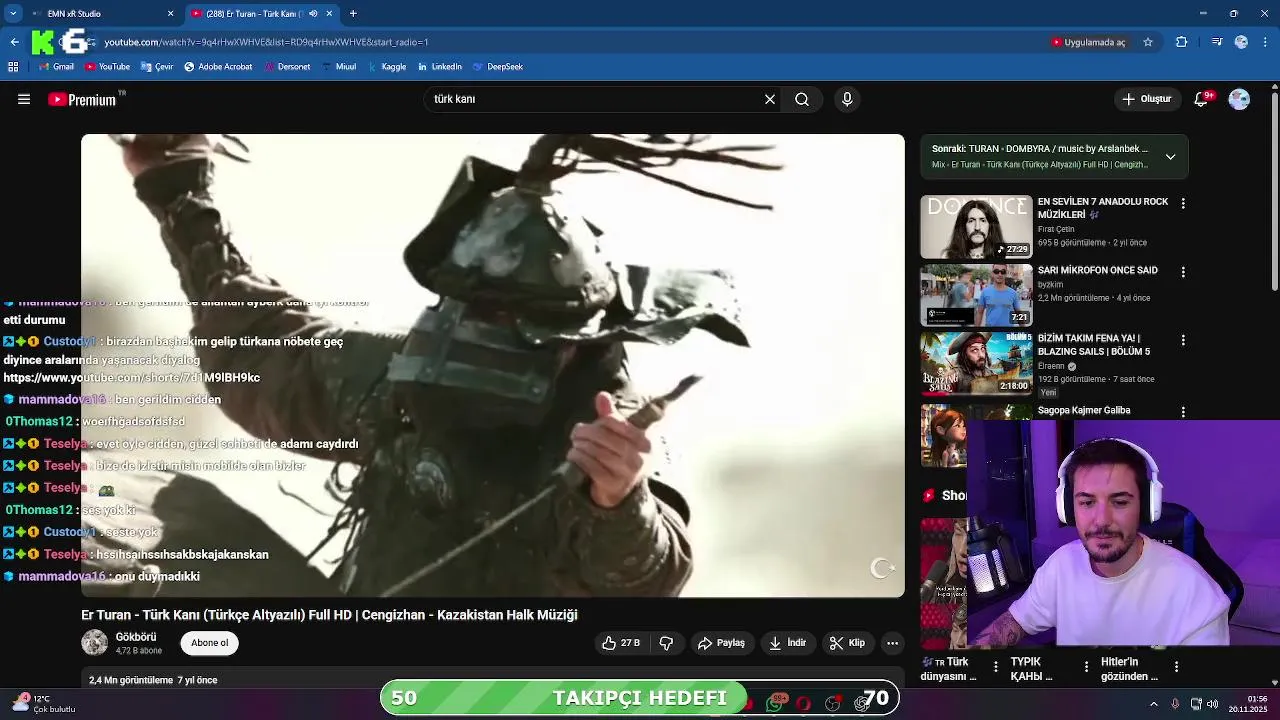
Task: Share the video via Paylaş
Action: click(x=721, y=643)
